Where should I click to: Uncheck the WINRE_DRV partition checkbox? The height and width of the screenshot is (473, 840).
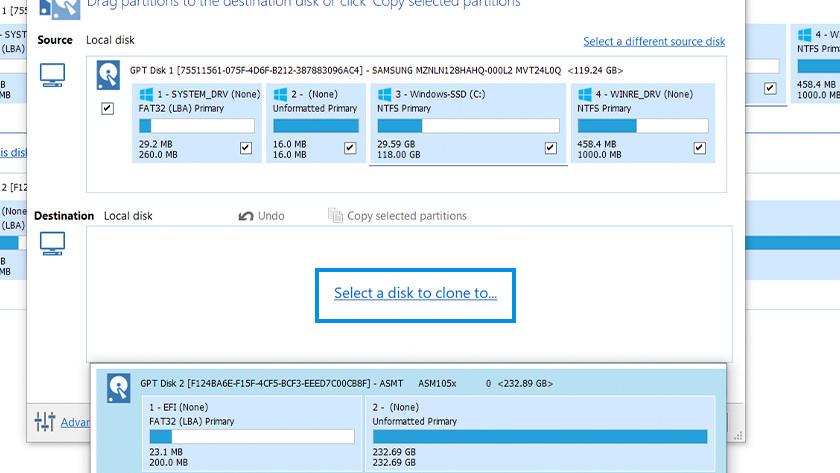699,148
